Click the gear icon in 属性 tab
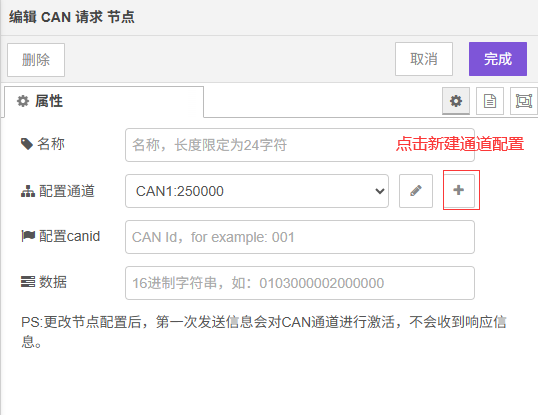 pyautogui.click(x=23, y=101)
